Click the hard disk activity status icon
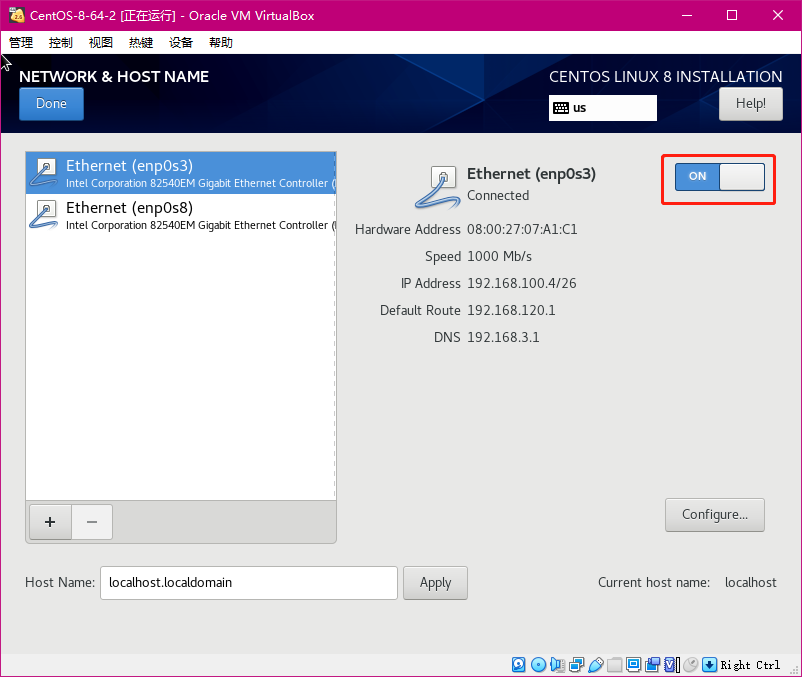 518,664
